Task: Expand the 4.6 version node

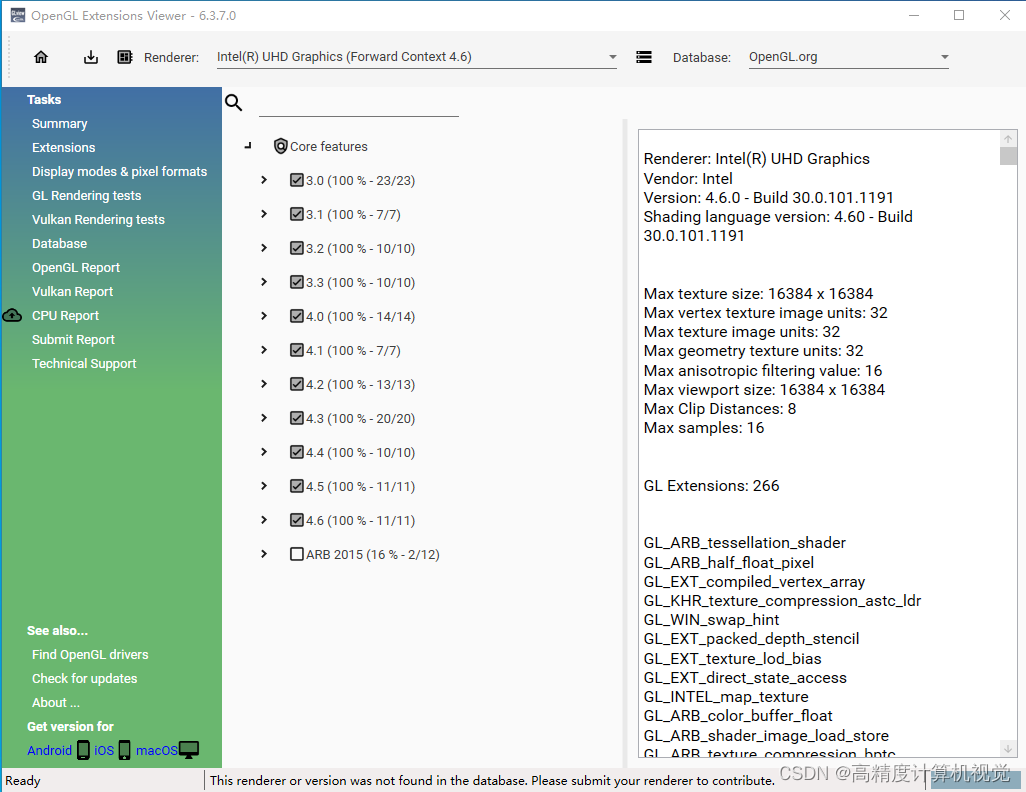Action: pyautogui.click(x=264, y=520)
